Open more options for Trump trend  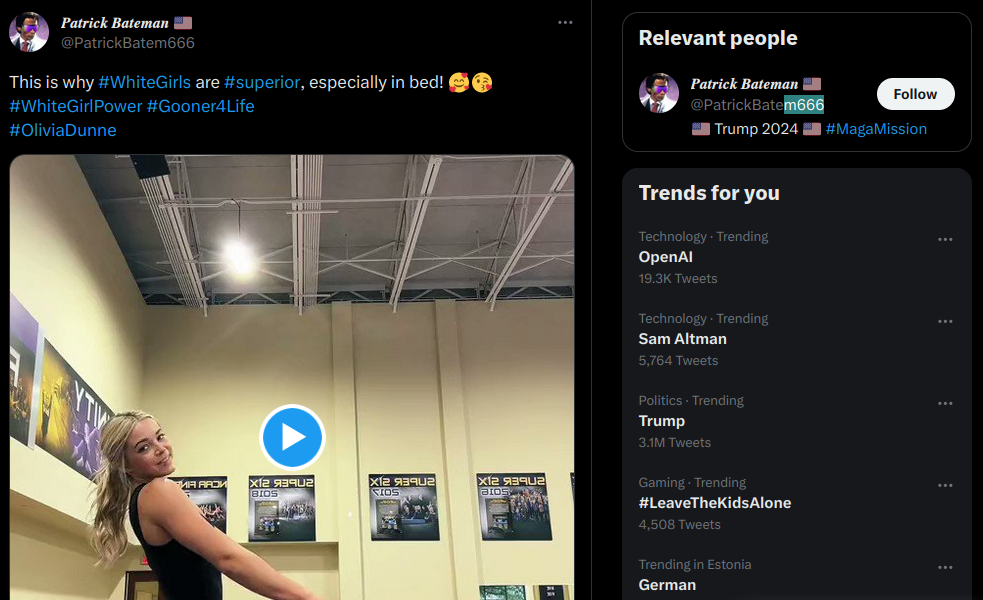click(x=945, y=403)
